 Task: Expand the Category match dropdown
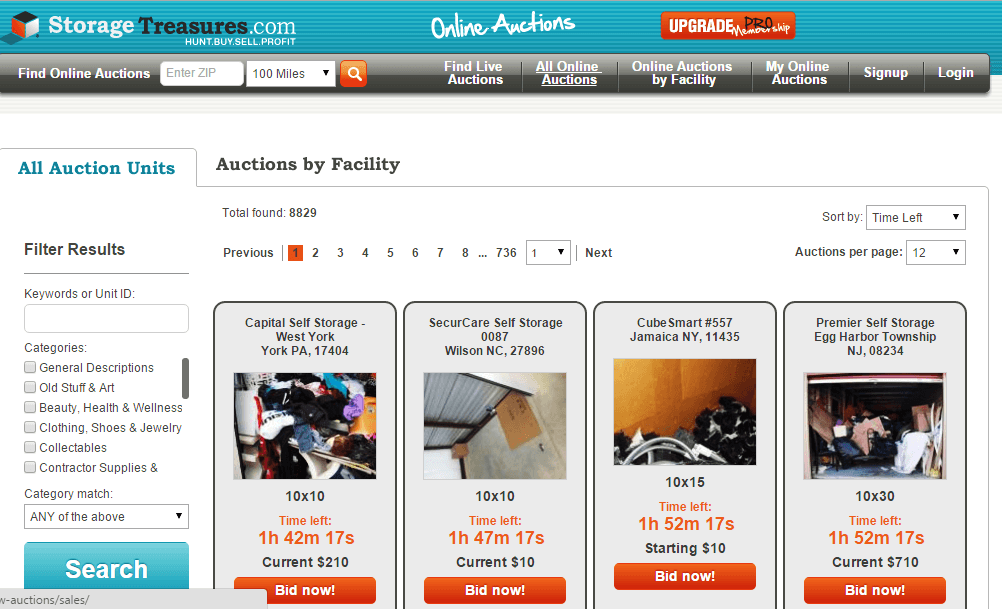click(x=106, y=516)
